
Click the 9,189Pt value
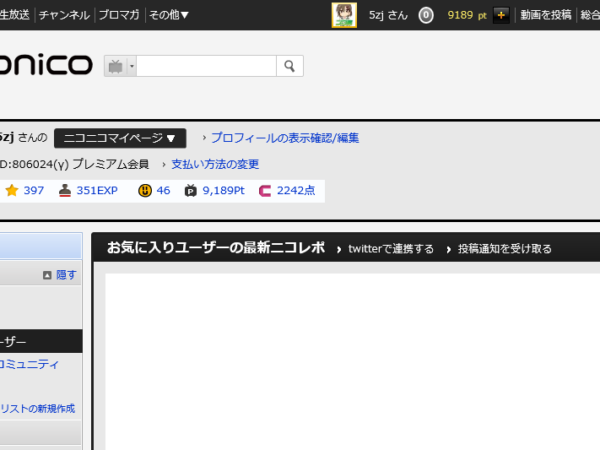[223, 190]
